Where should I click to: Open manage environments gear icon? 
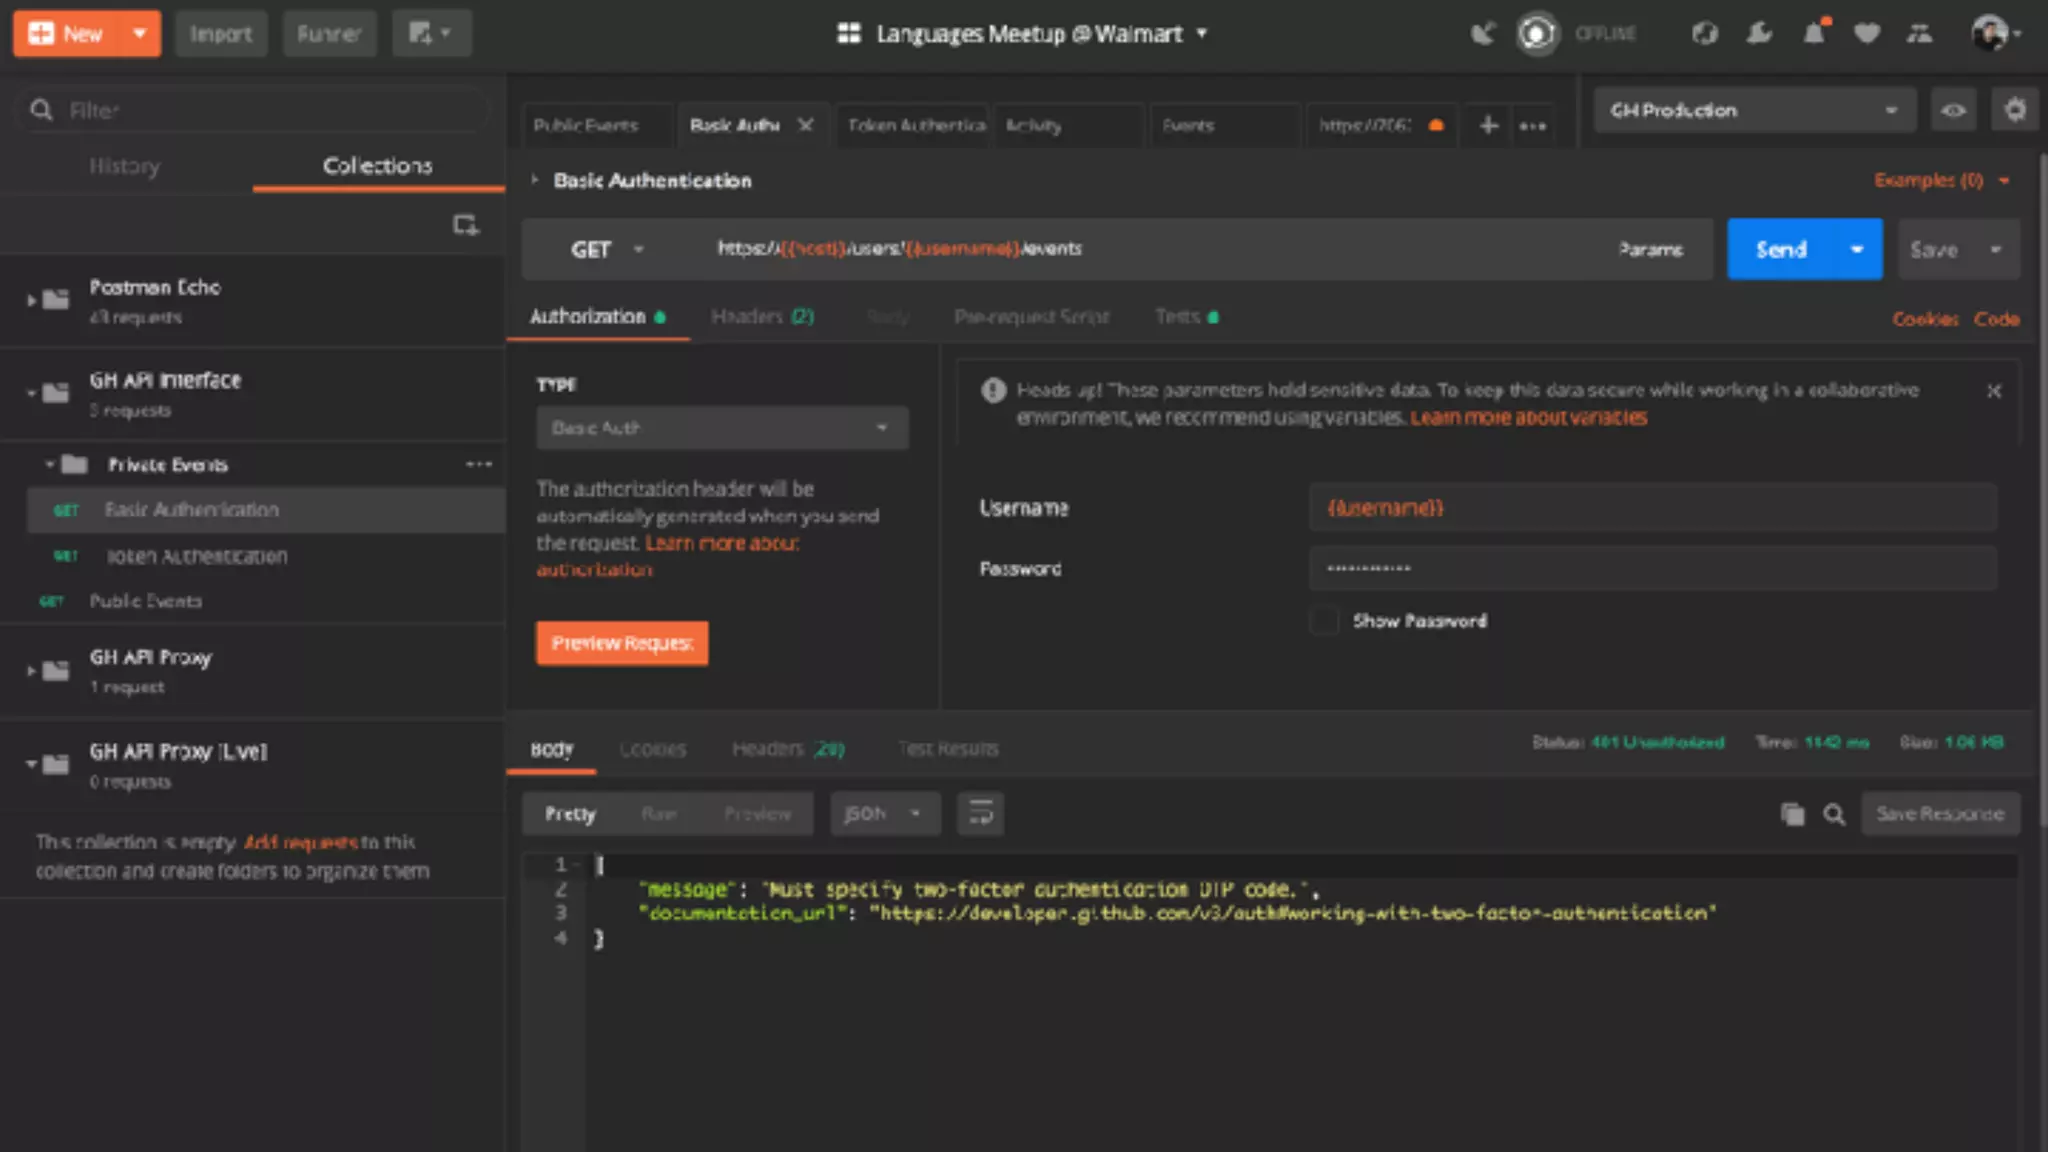point(2014,110)
